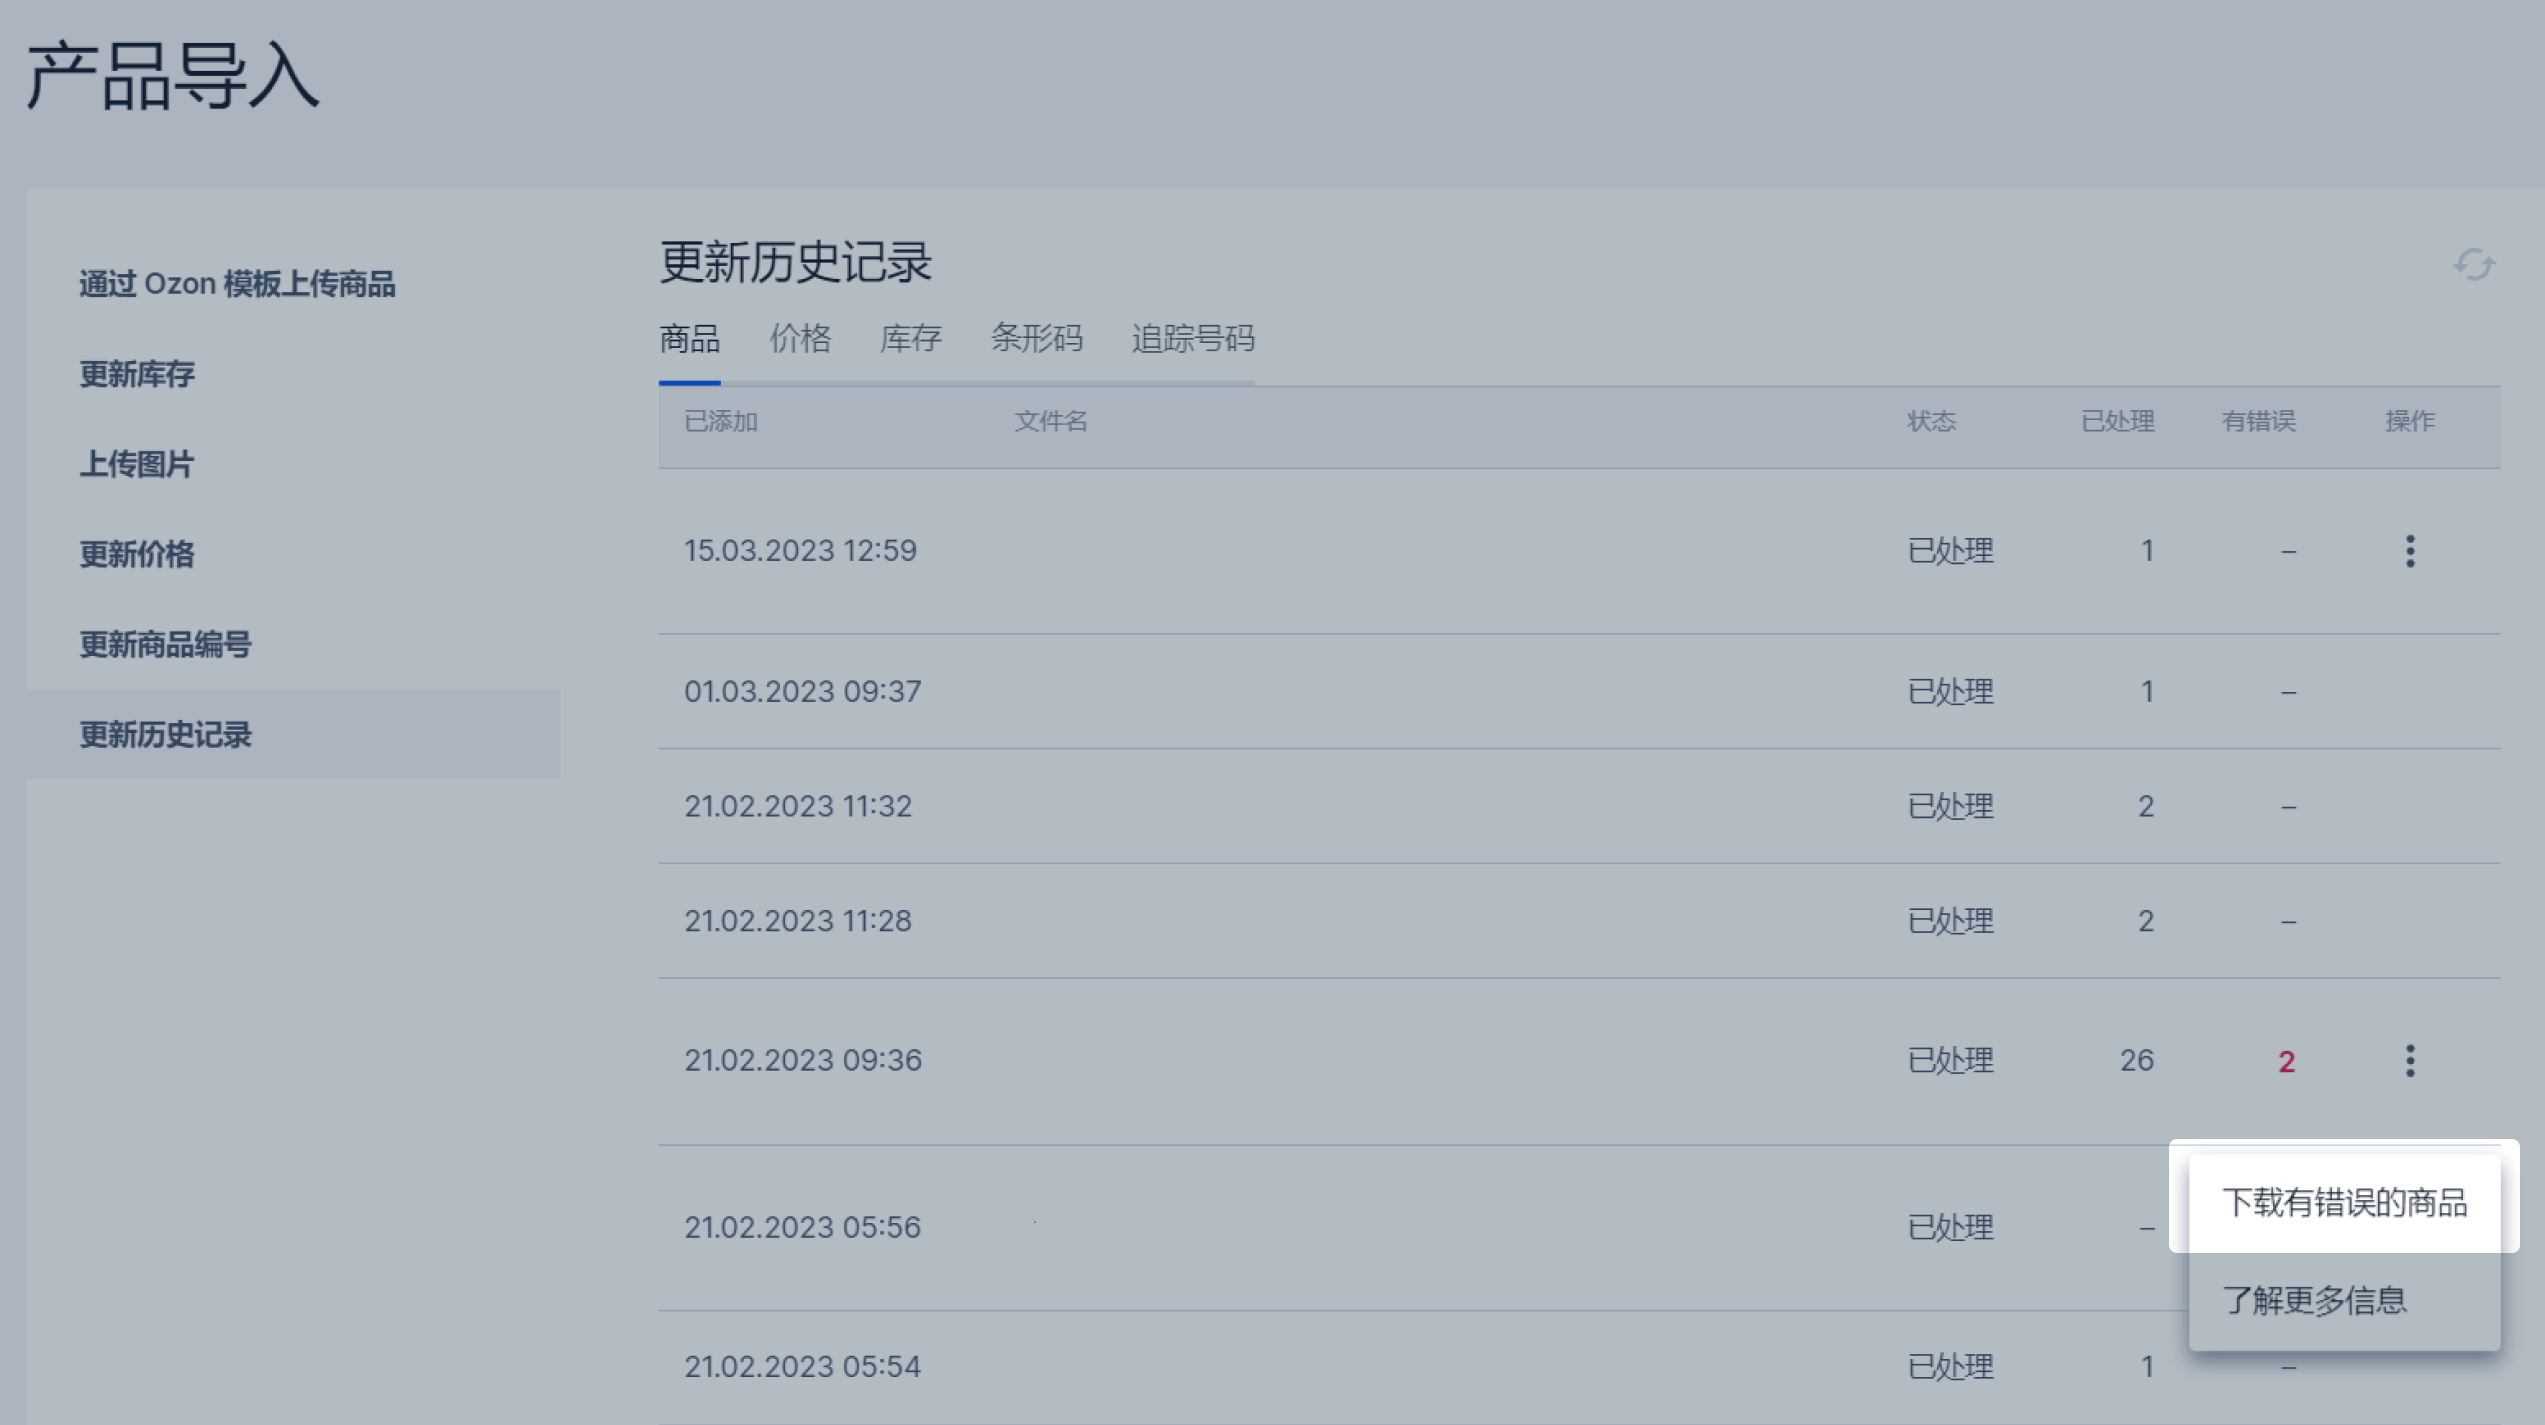Switch to the 商品 tab
Screen dimensions: 2545x1425
tap(689, 339)
